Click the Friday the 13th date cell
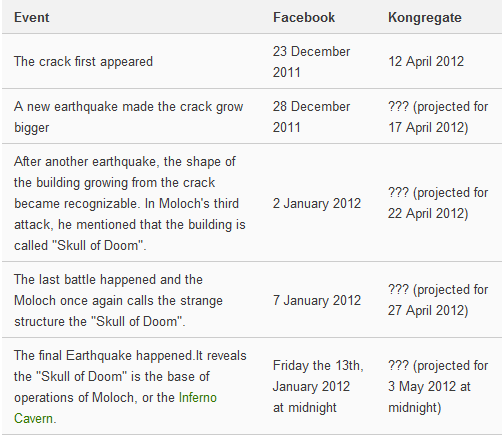503x435 pixels. (x=318, y=386)
